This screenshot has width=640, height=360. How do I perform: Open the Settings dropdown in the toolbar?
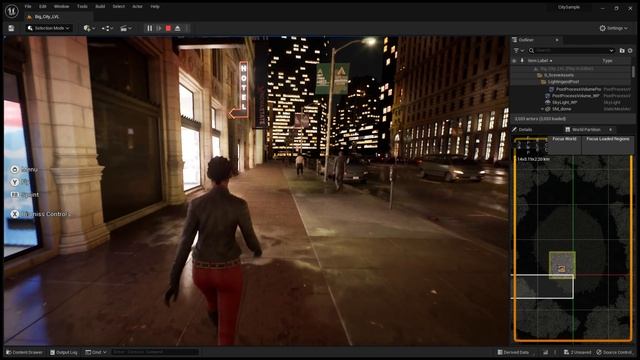click(613, 28)
